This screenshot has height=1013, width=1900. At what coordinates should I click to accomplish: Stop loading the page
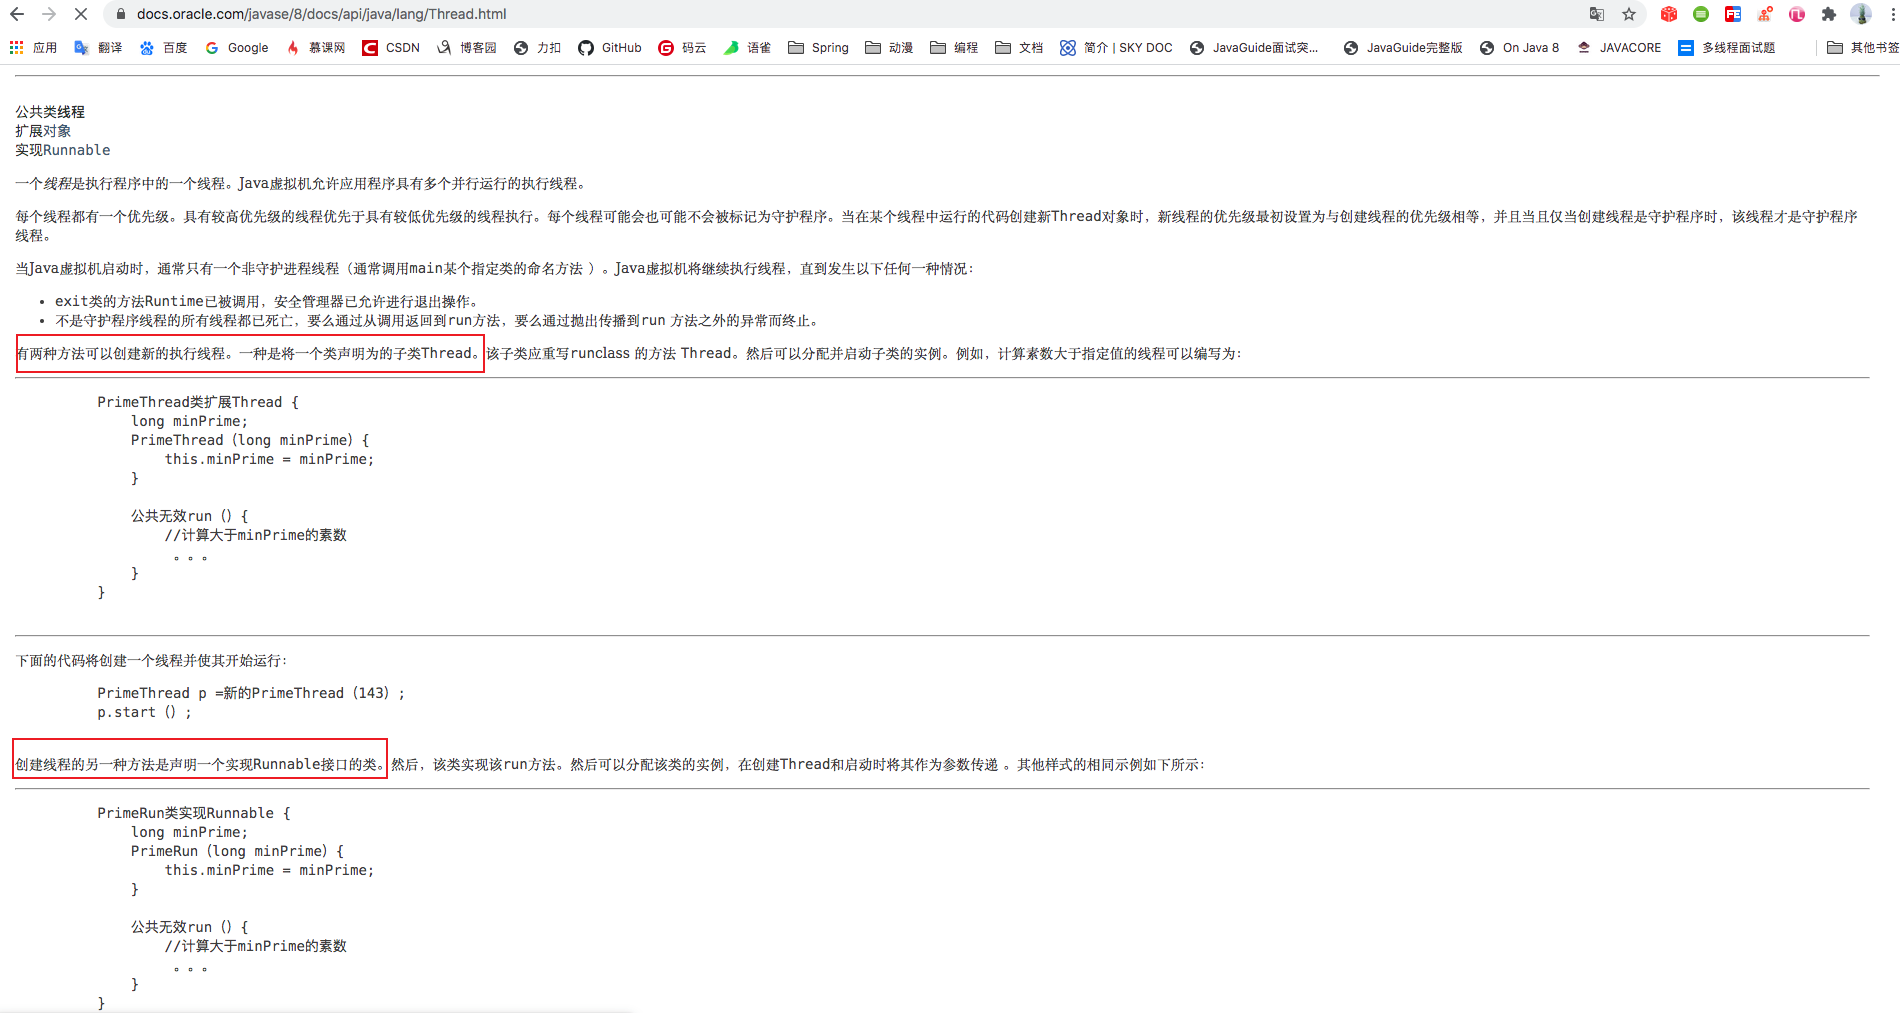81,14
